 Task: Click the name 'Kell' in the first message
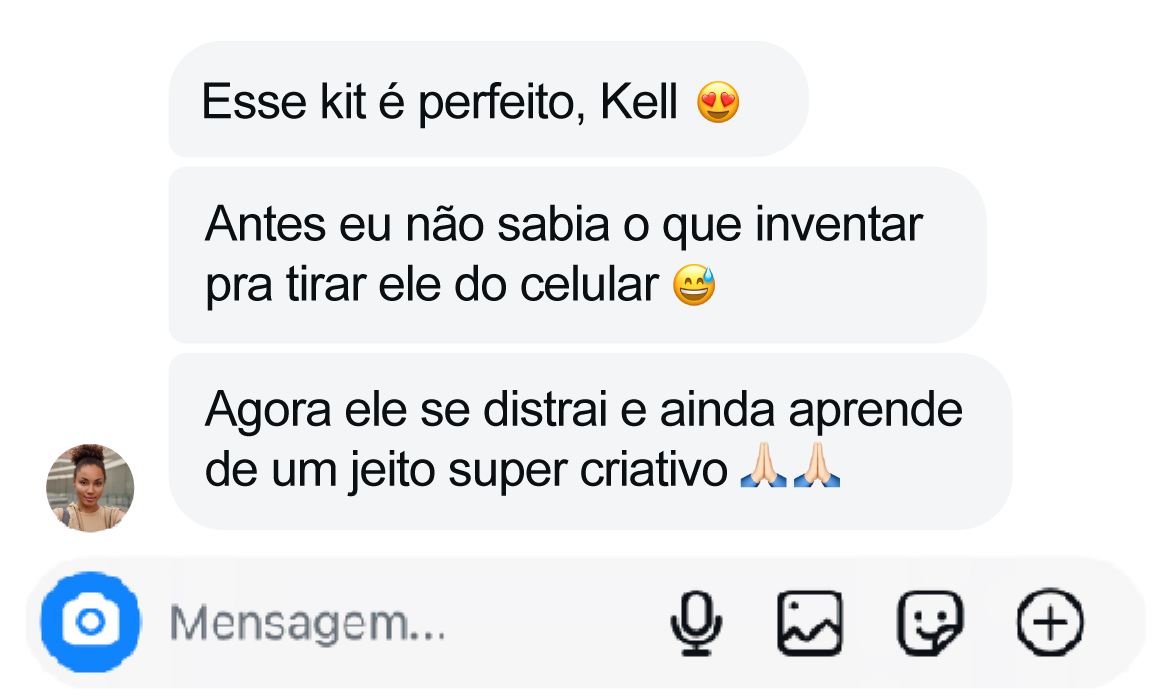click(x=639, y=102)
